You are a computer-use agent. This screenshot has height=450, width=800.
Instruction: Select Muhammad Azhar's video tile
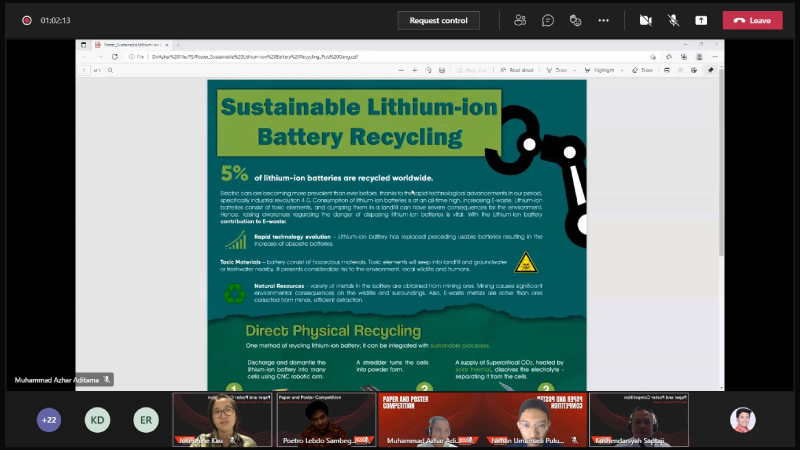tap(431, 419)
